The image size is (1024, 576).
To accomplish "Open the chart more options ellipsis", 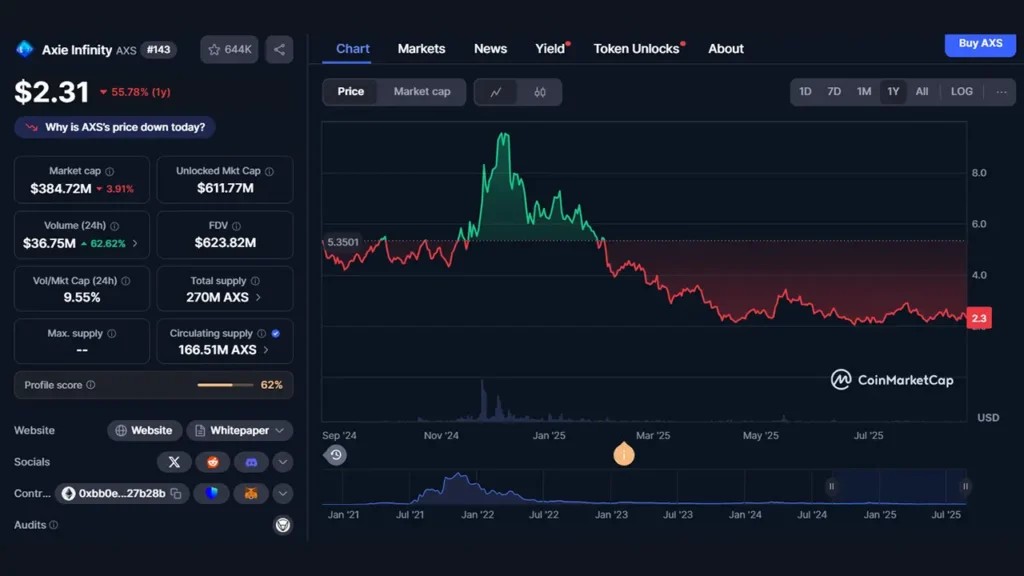I will (1001, 92).
